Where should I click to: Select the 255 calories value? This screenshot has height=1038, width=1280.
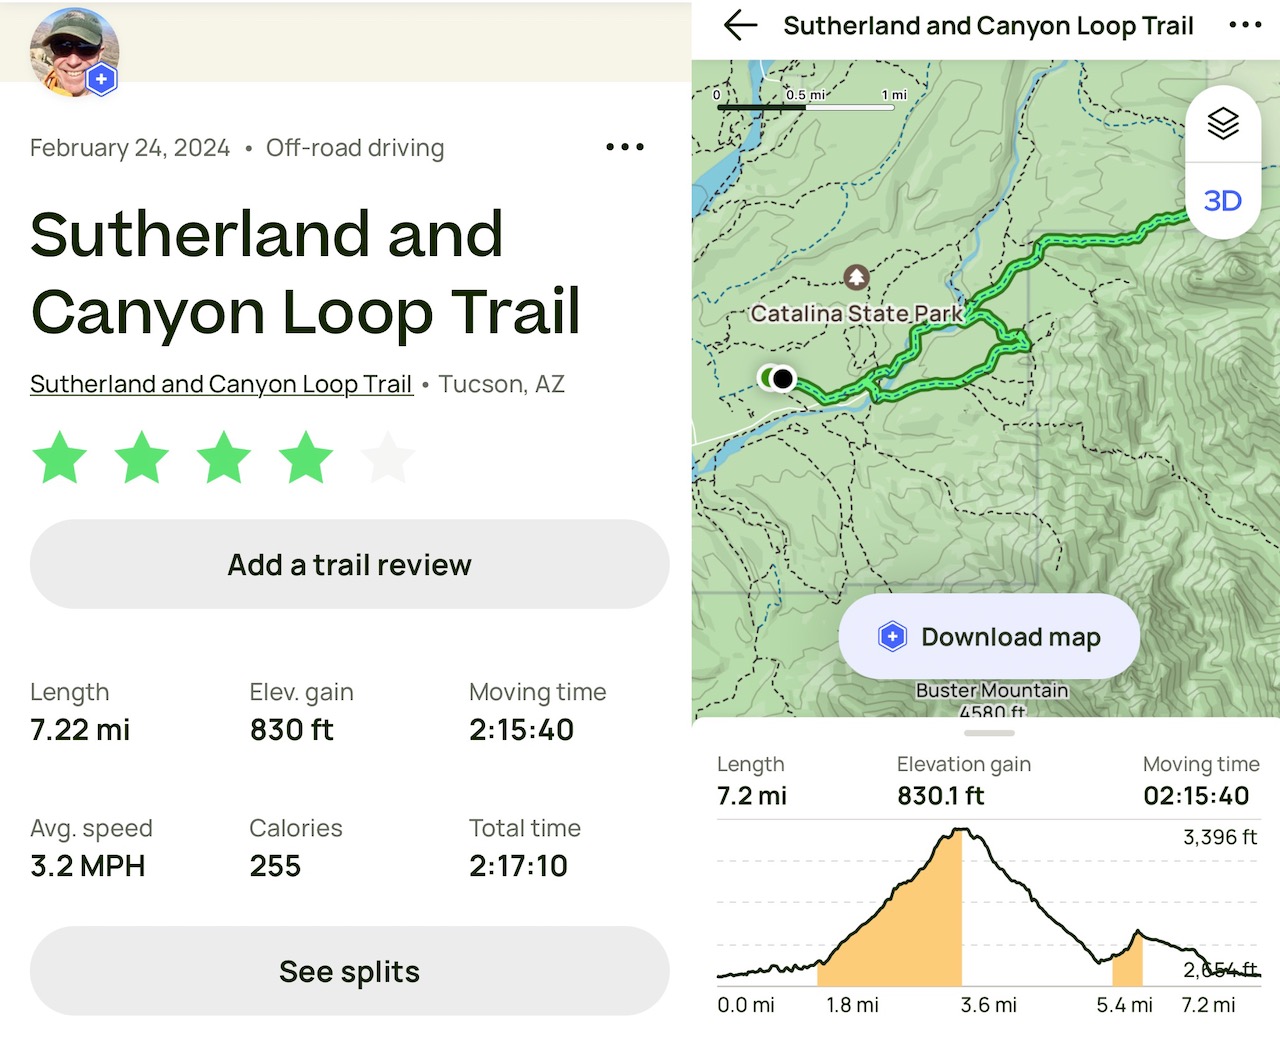coord(275,865)
